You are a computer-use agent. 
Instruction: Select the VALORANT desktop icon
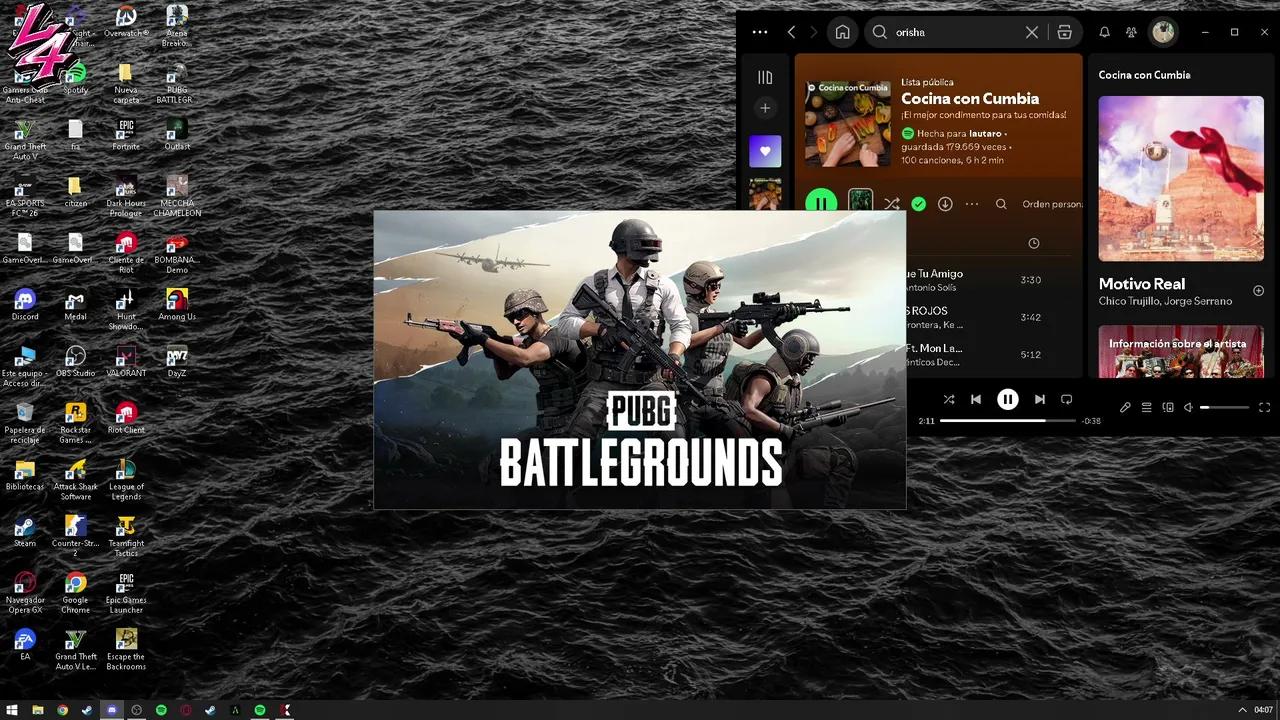(x=126, y=362)
